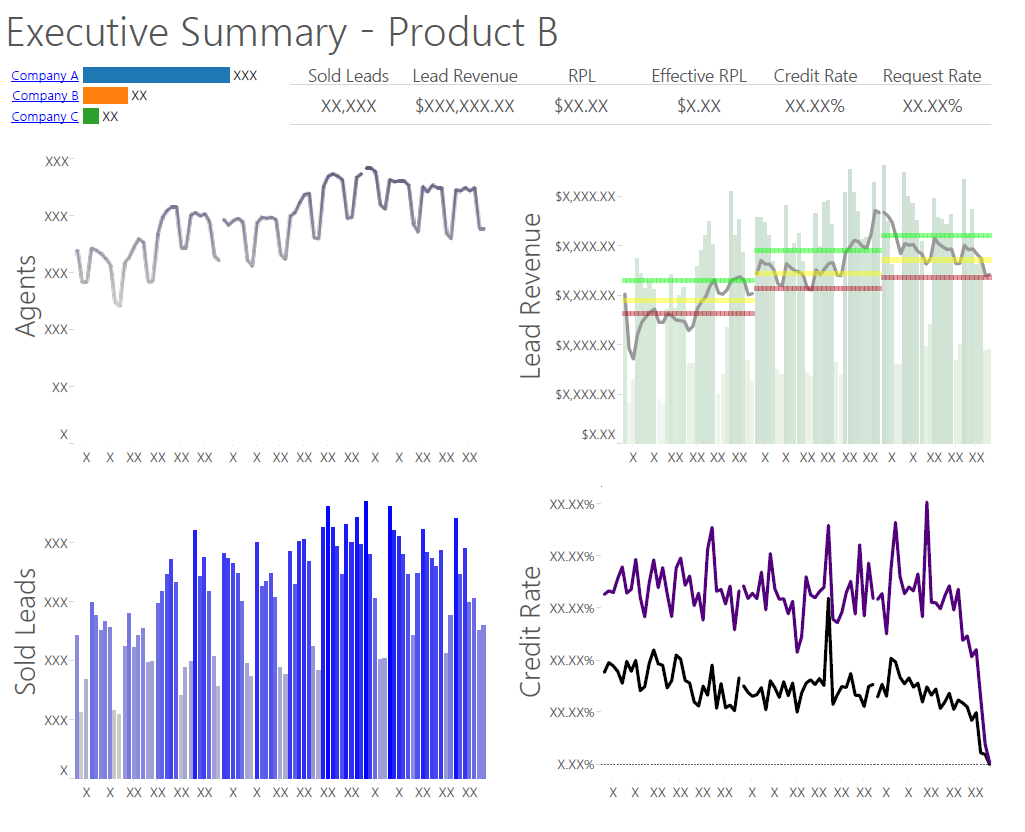
Task: Click the XXX label beside Company A bar
Action: pyautogui.click(x=245, y=75)
